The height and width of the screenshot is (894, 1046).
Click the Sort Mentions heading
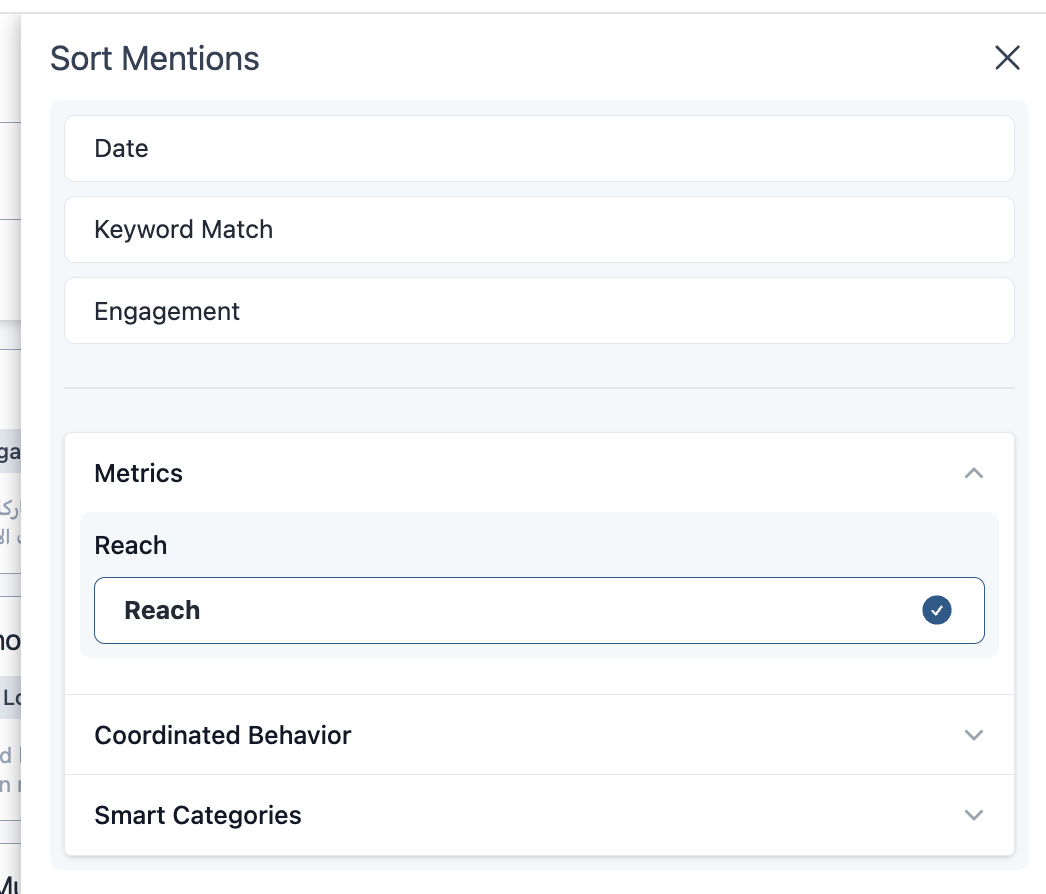click(x=155, y=59)
